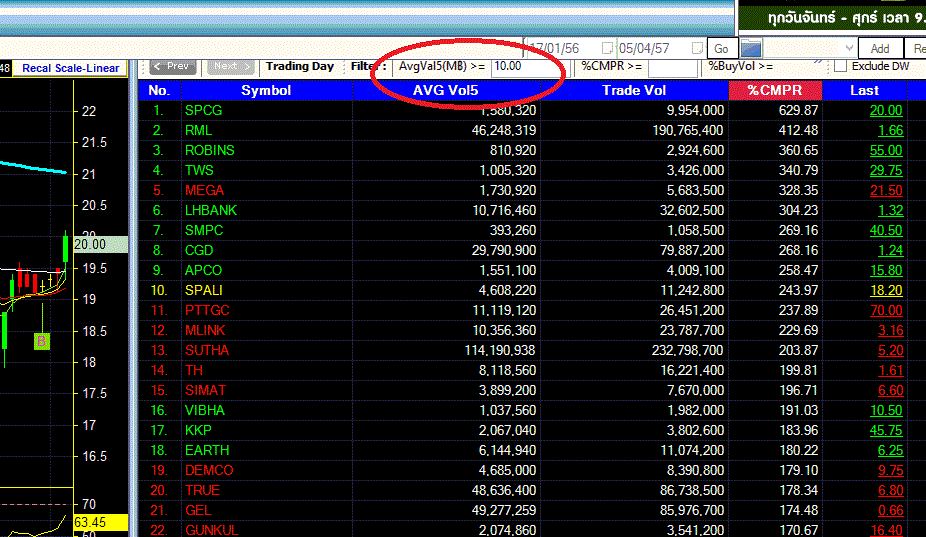Expand the toolbar overflow chevron near %BuyVol
Image resolution: width=926 pixels, height=537 pixels.
[817, 61]
